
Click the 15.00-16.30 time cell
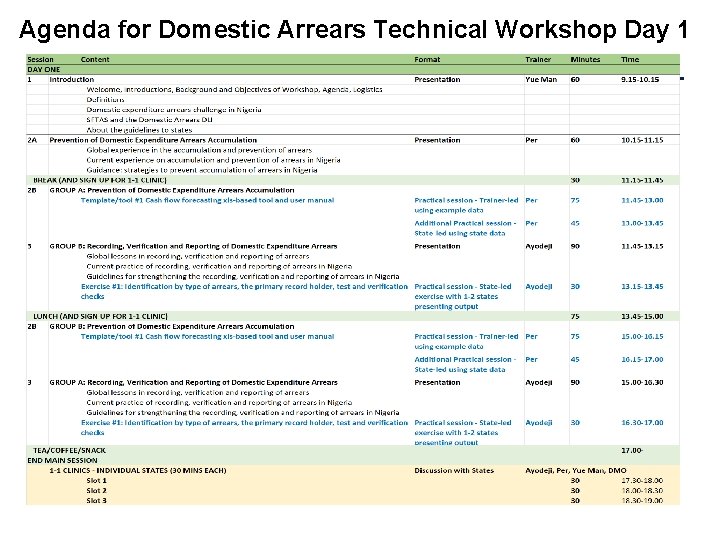[x=642, y=382]
